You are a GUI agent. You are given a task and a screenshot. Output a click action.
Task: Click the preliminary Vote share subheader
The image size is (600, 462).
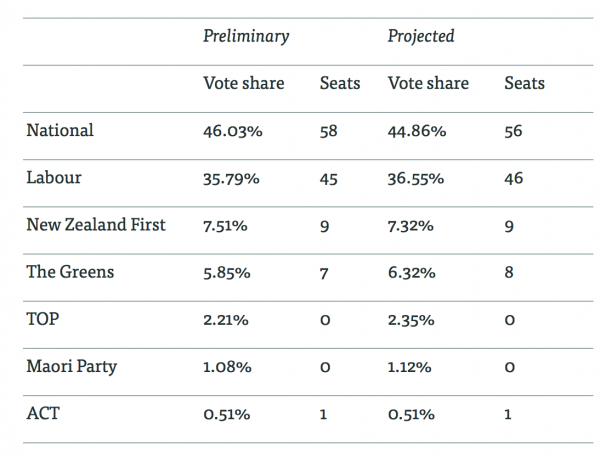pos(244,83)
